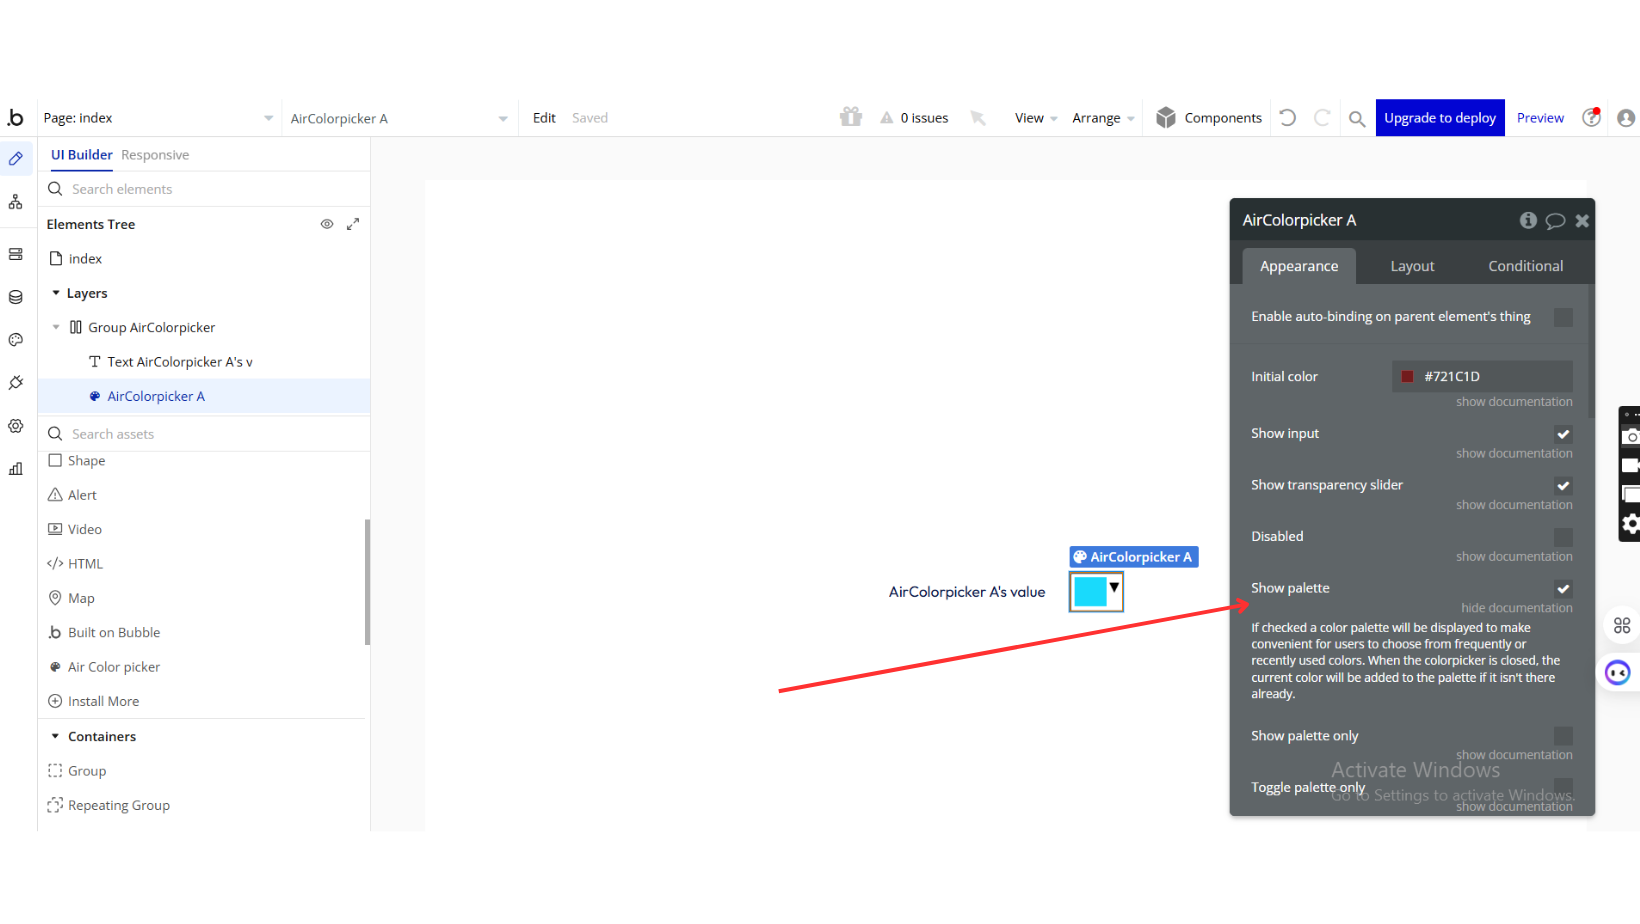Click the Initial color red swatch
This screenshot has width=1640, height=924.
1407,377
